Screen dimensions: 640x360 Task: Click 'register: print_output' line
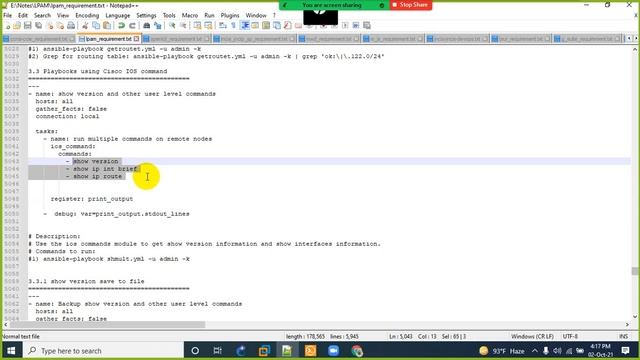[92, 199]
